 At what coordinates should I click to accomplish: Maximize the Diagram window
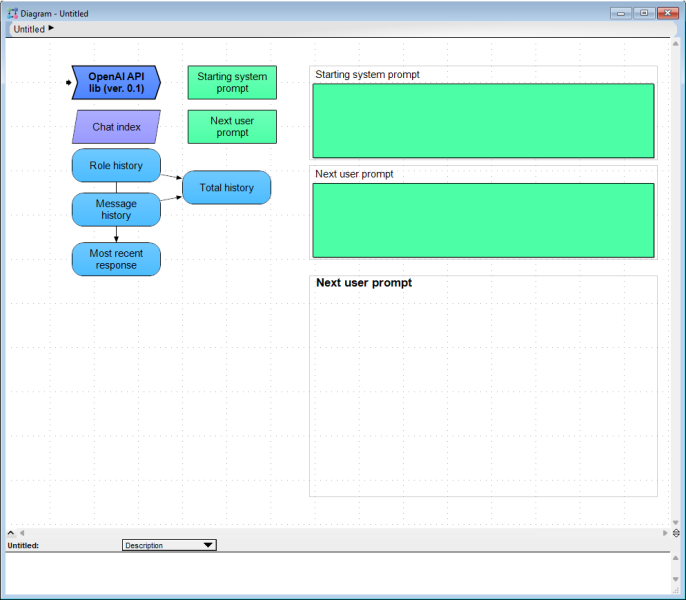644,13
